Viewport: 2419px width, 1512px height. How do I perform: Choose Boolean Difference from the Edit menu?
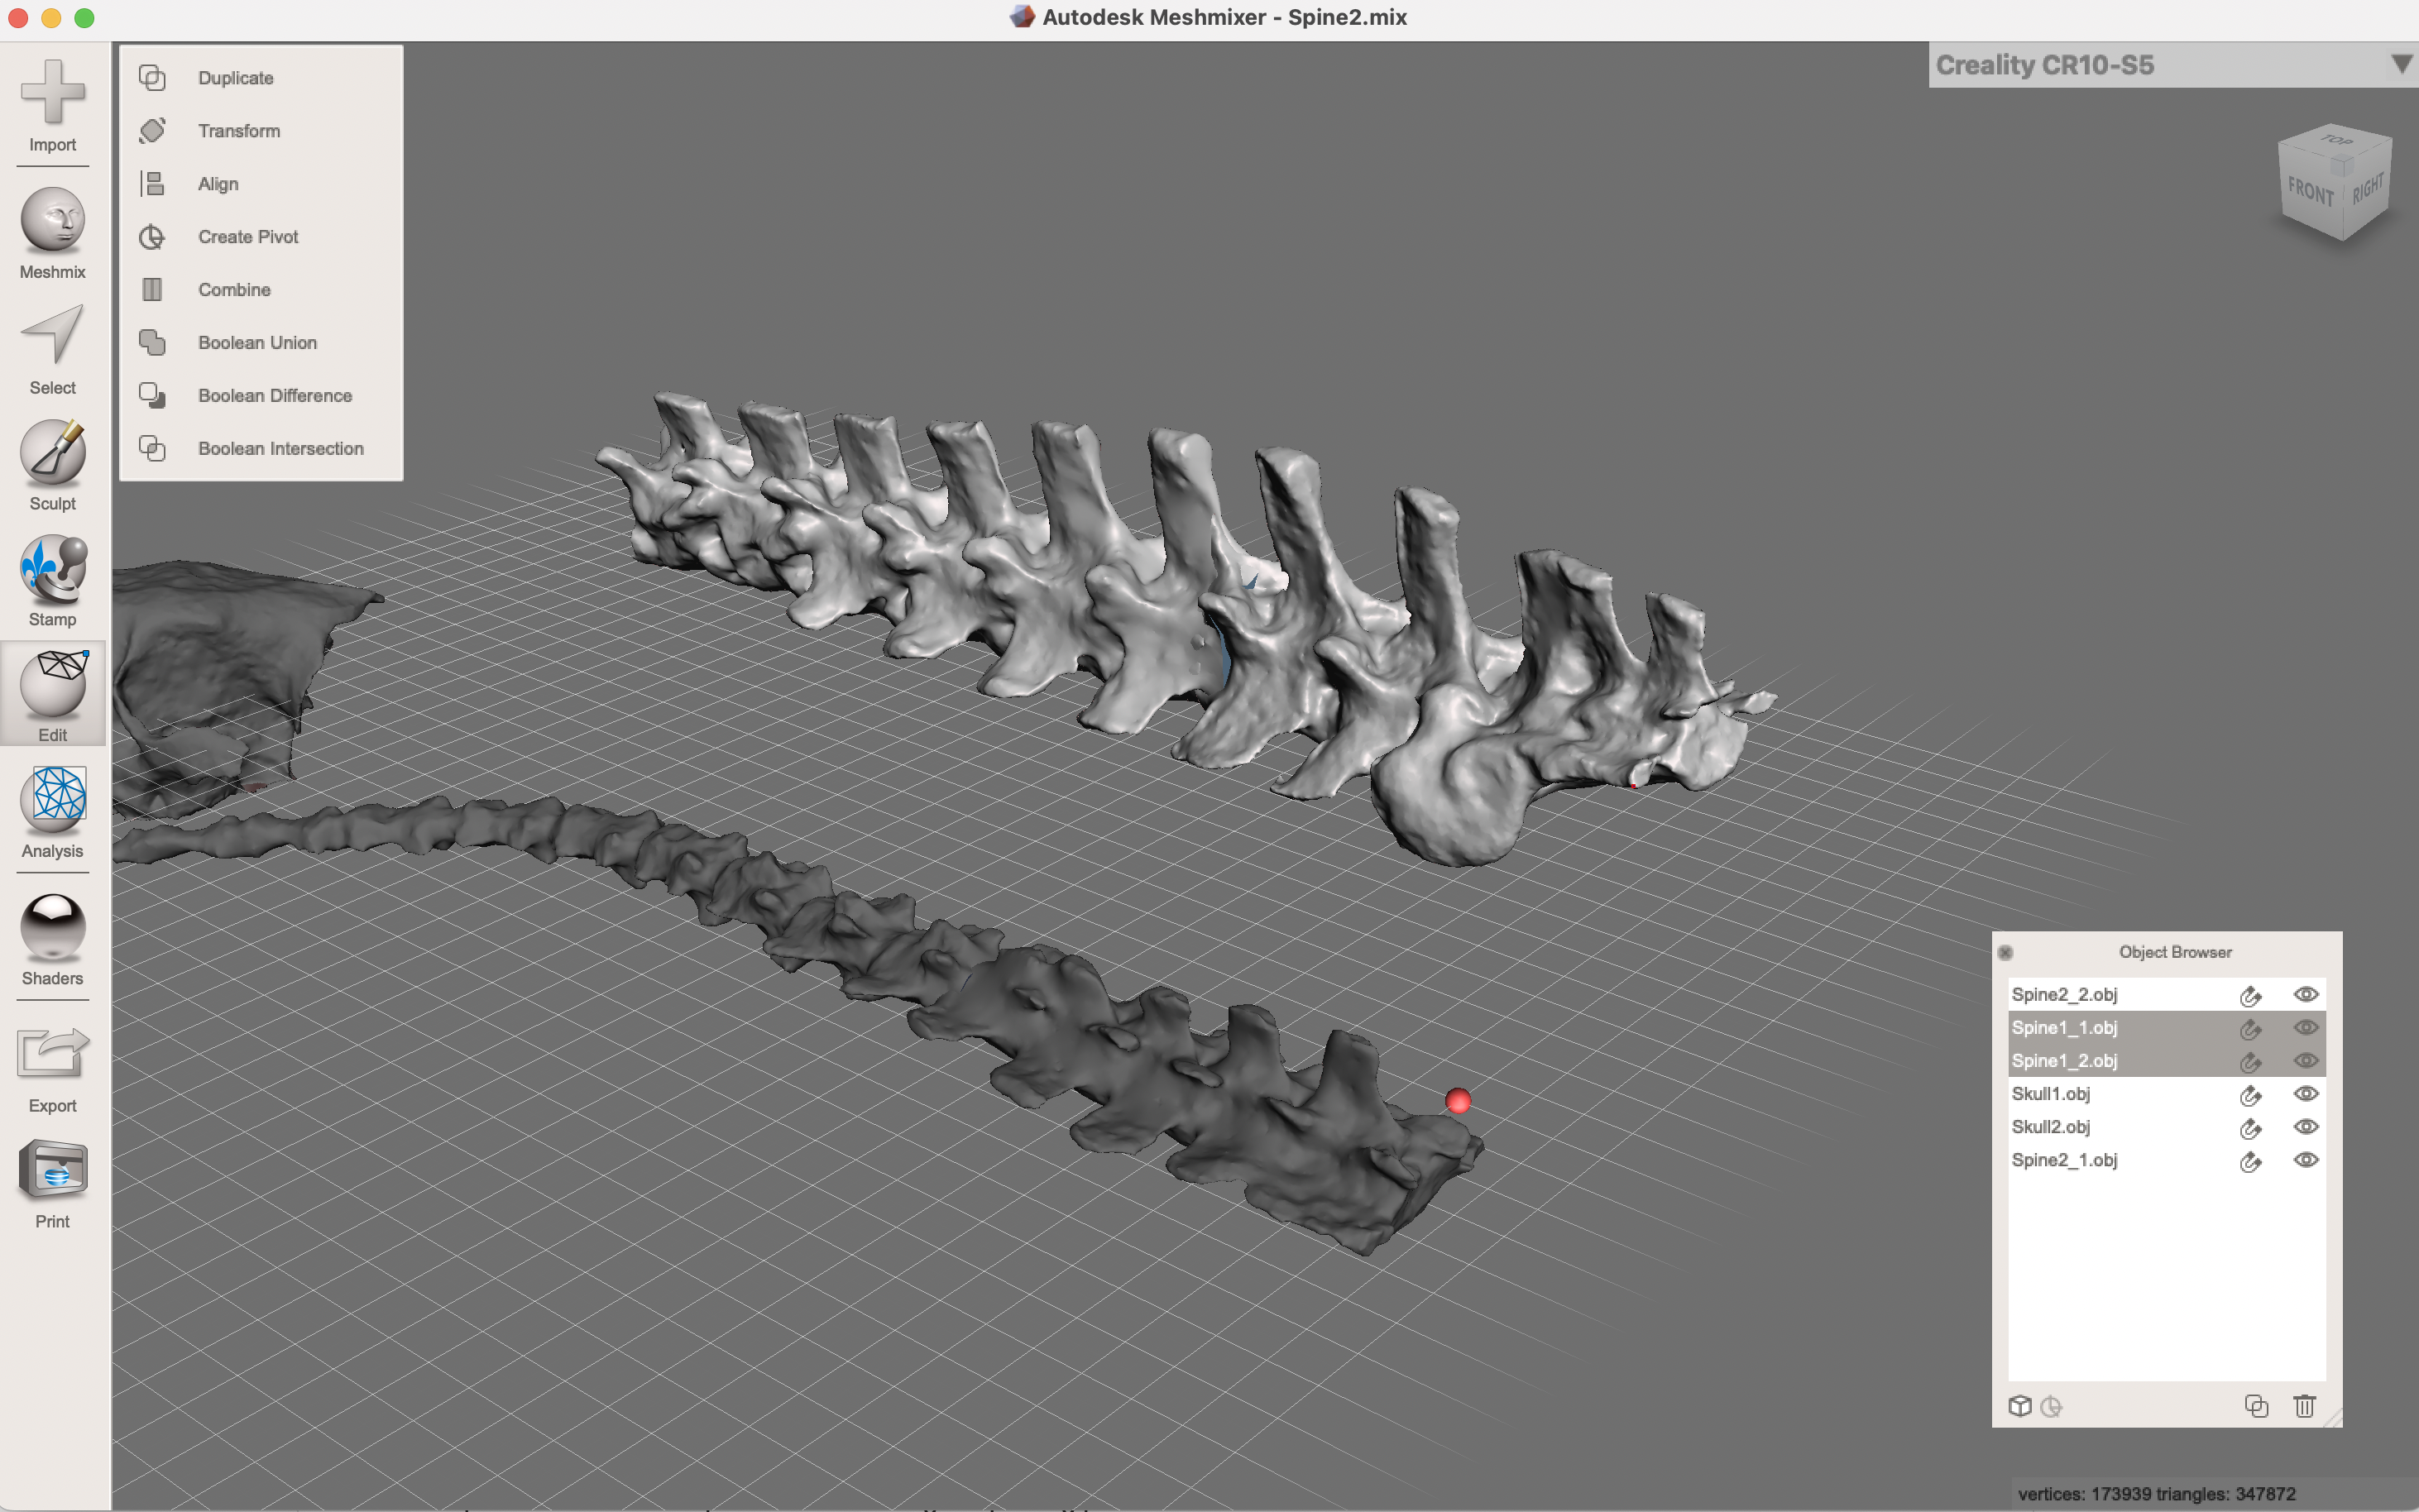(x=275, y=396)
